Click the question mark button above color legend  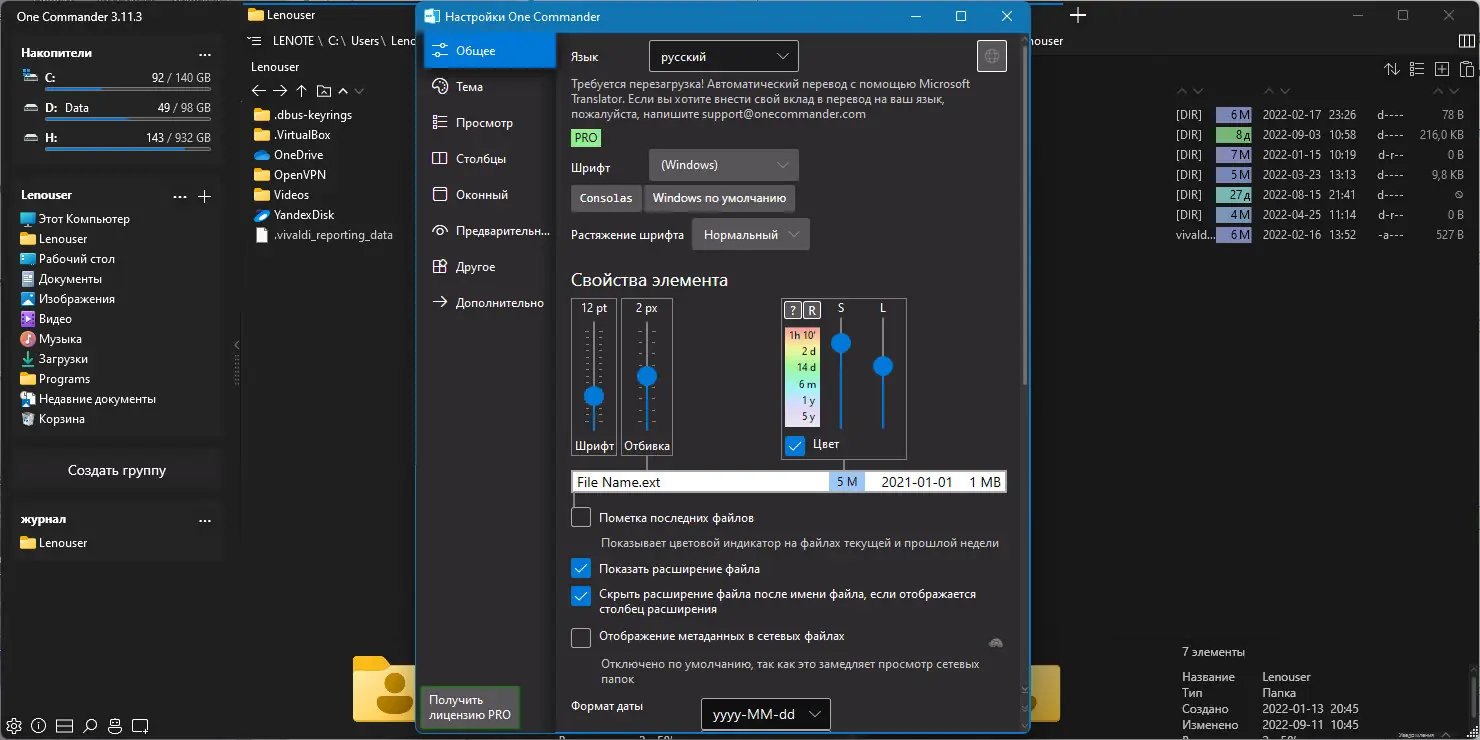792,310
